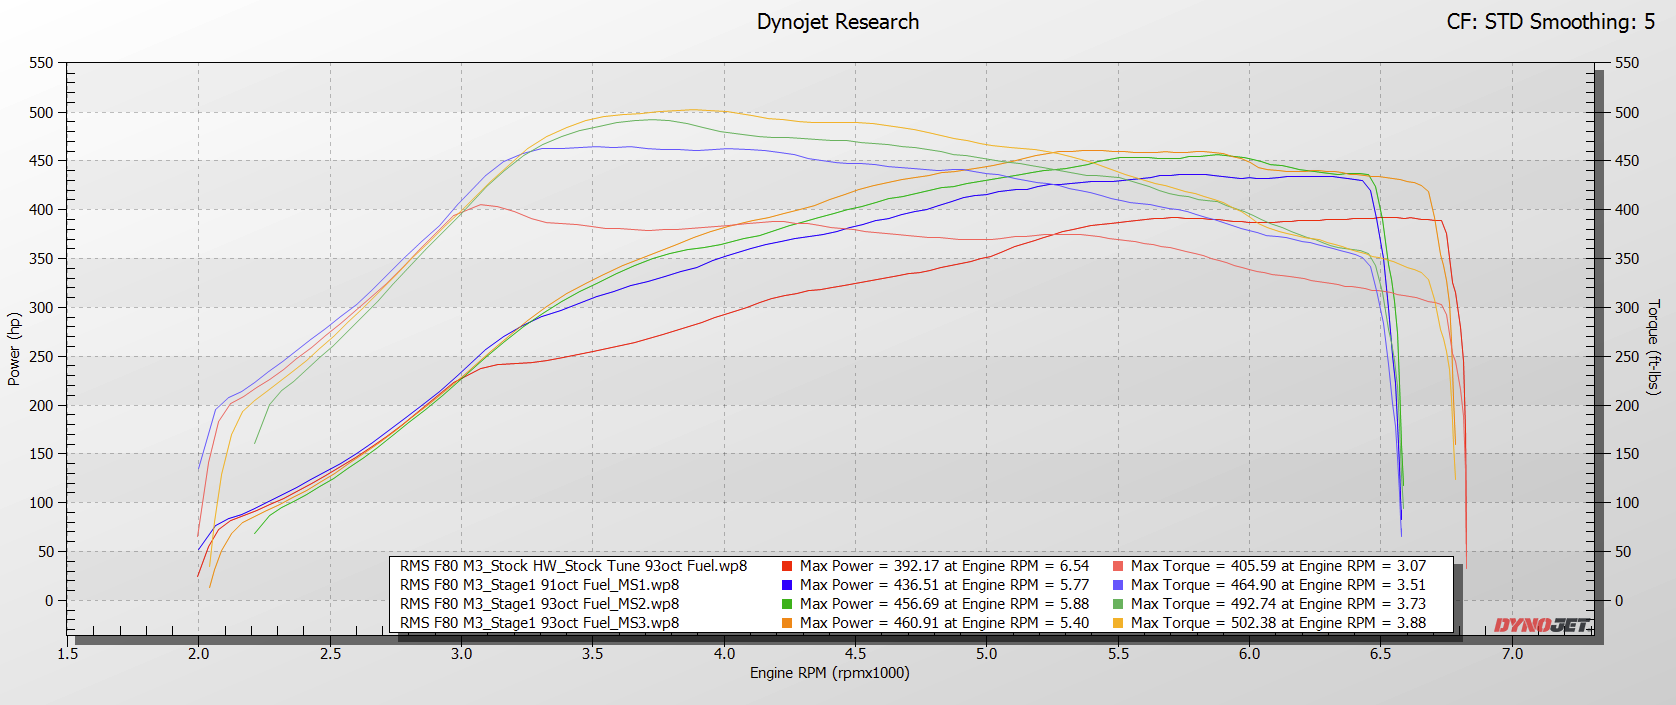Click the 150 label on the Torque axis

pyautogui.click(x=1627, y=453)
